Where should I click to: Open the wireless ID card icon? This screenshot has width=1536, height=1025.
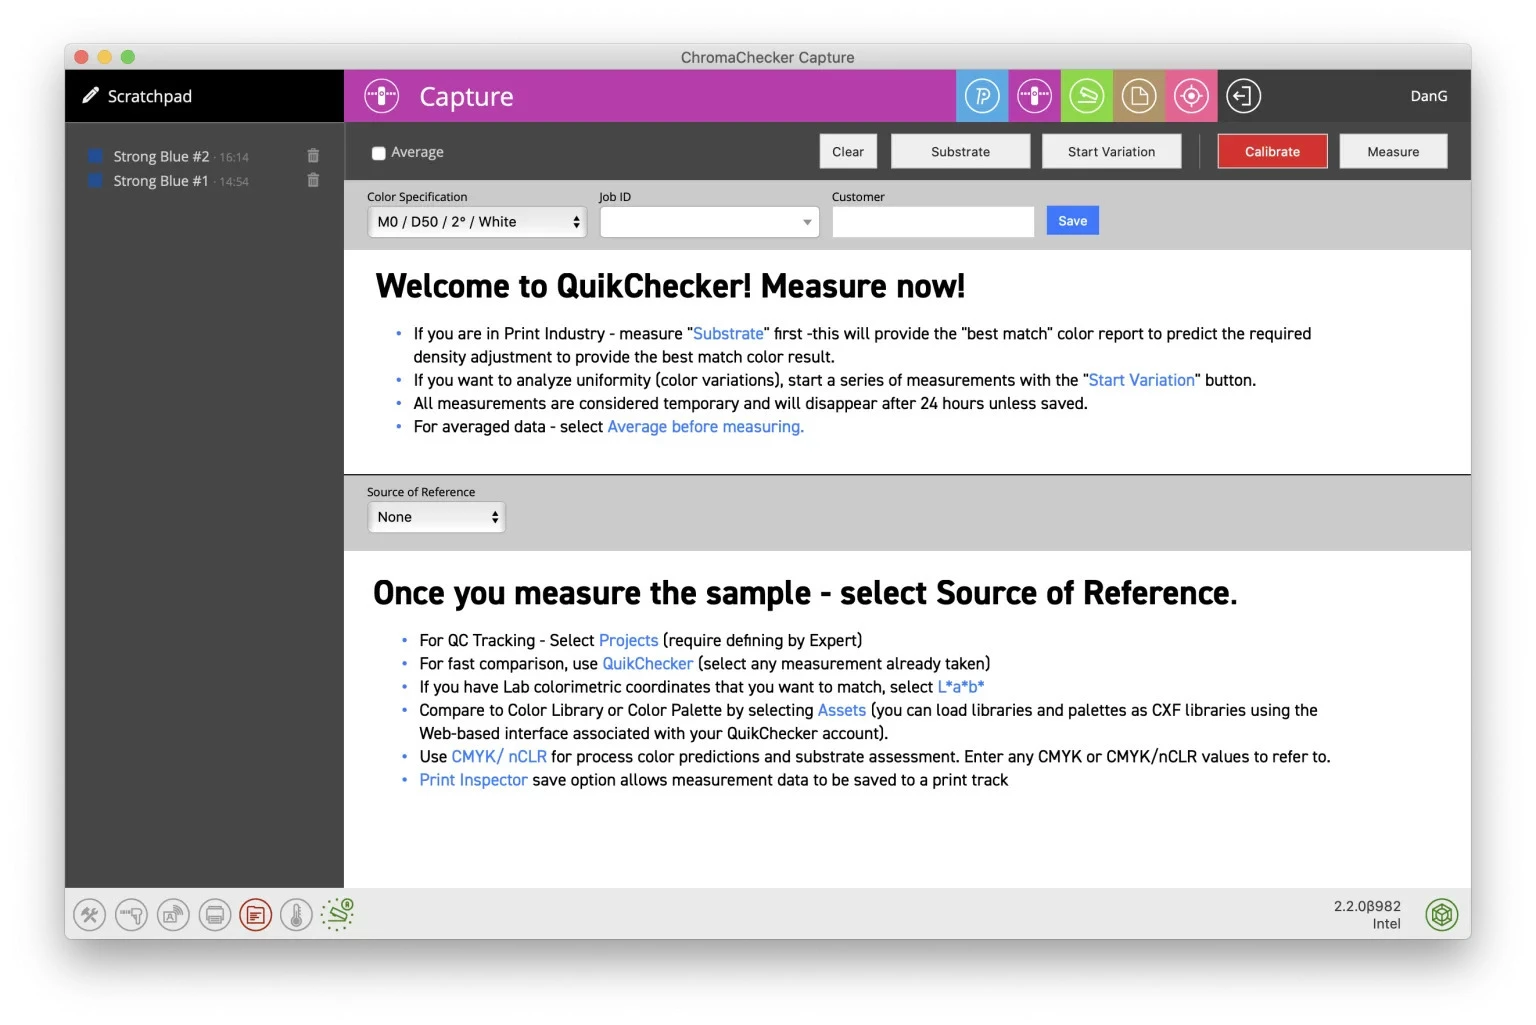(x=173, y=914)
